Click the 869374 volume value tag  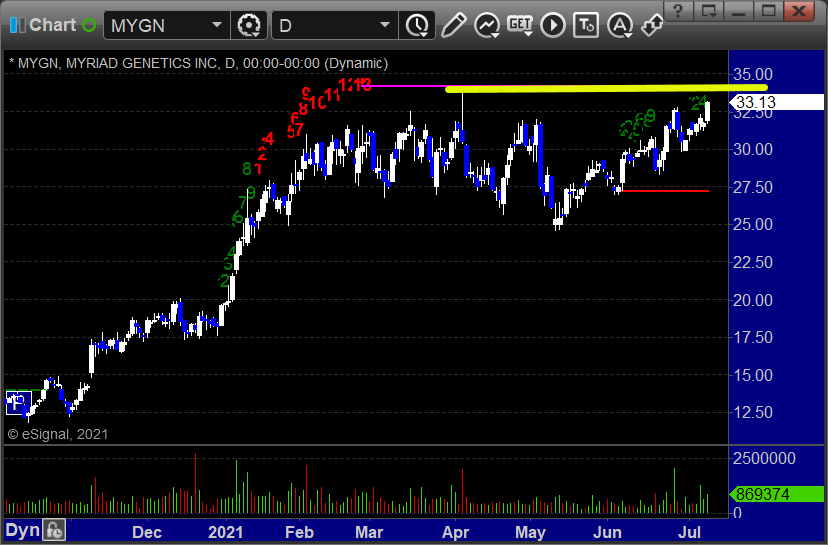pyautogui.click(x=776, y=494)
